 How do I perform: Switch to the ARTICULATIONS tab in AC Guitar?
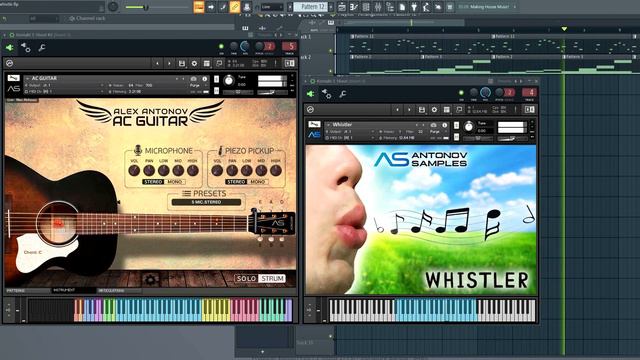(118, 291)
